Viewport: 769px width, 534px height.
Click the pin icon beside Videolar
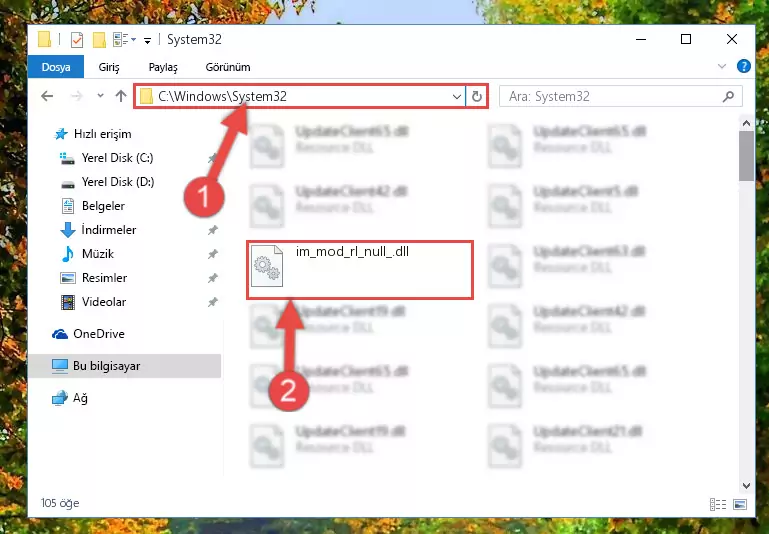pos(212,302)
